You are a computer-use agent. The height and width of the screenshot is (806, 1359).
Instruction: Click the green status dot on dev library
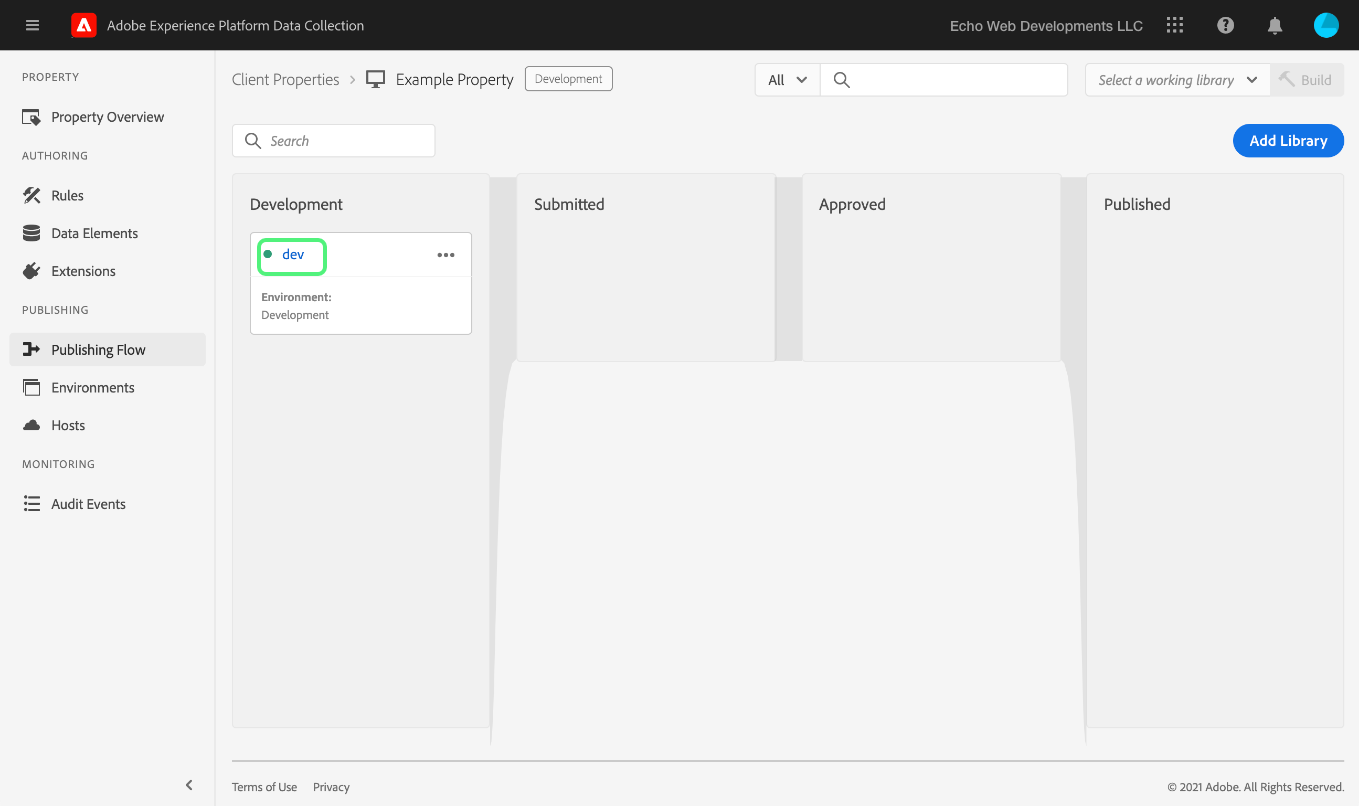click(268, 255)
